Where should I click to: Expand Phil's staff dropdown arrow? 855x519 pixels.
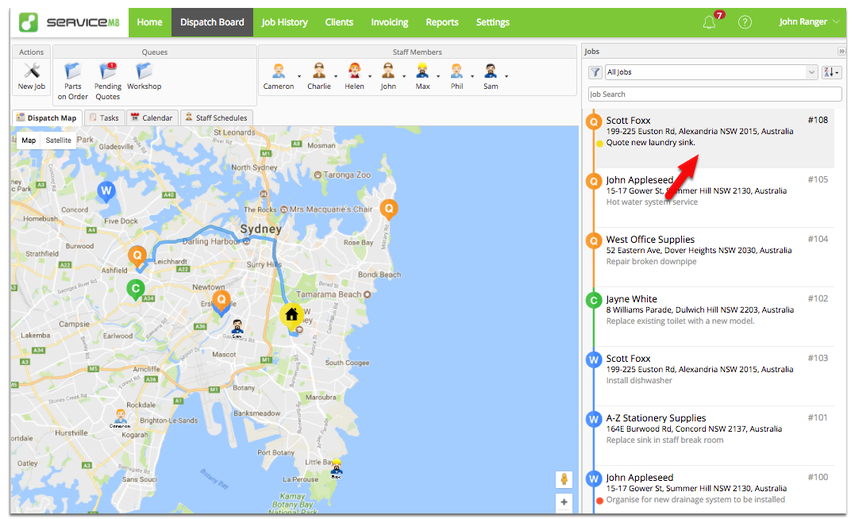pos(472,76)
